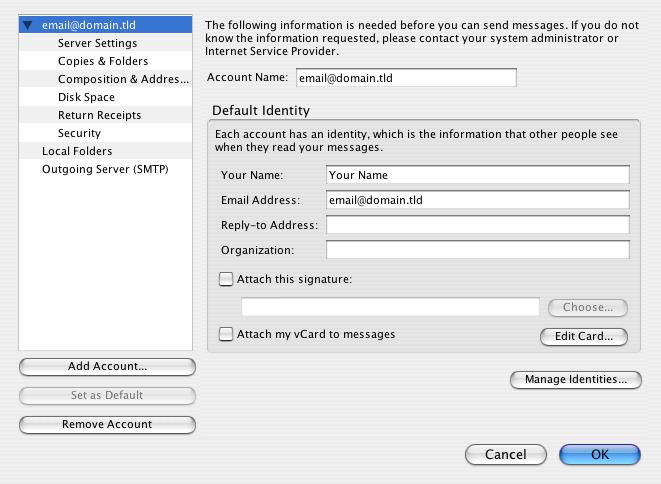Open Return Receipts settings
661x484 pixels.
tap(99, 115)
